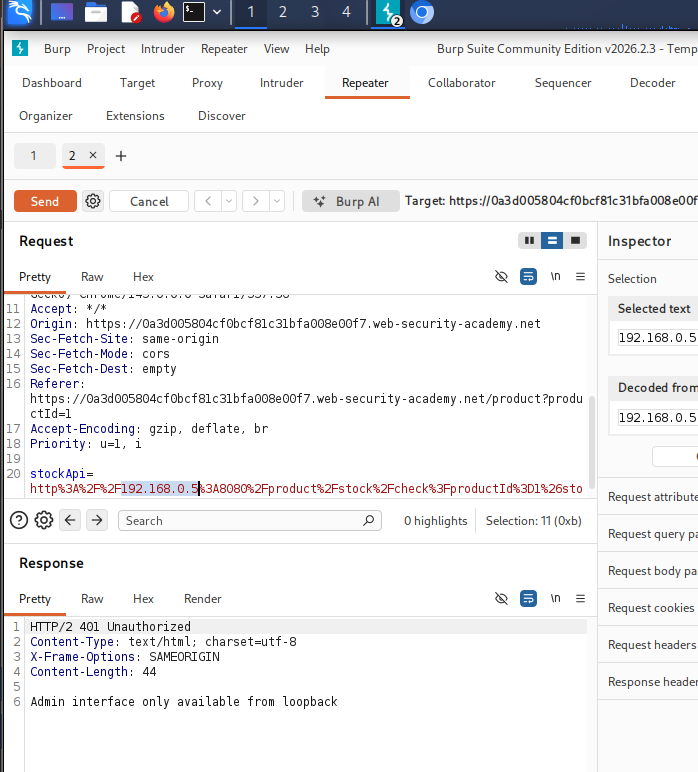698x772 pixels.
Task: Switch to the Collaborator tab
Action: 461,83
